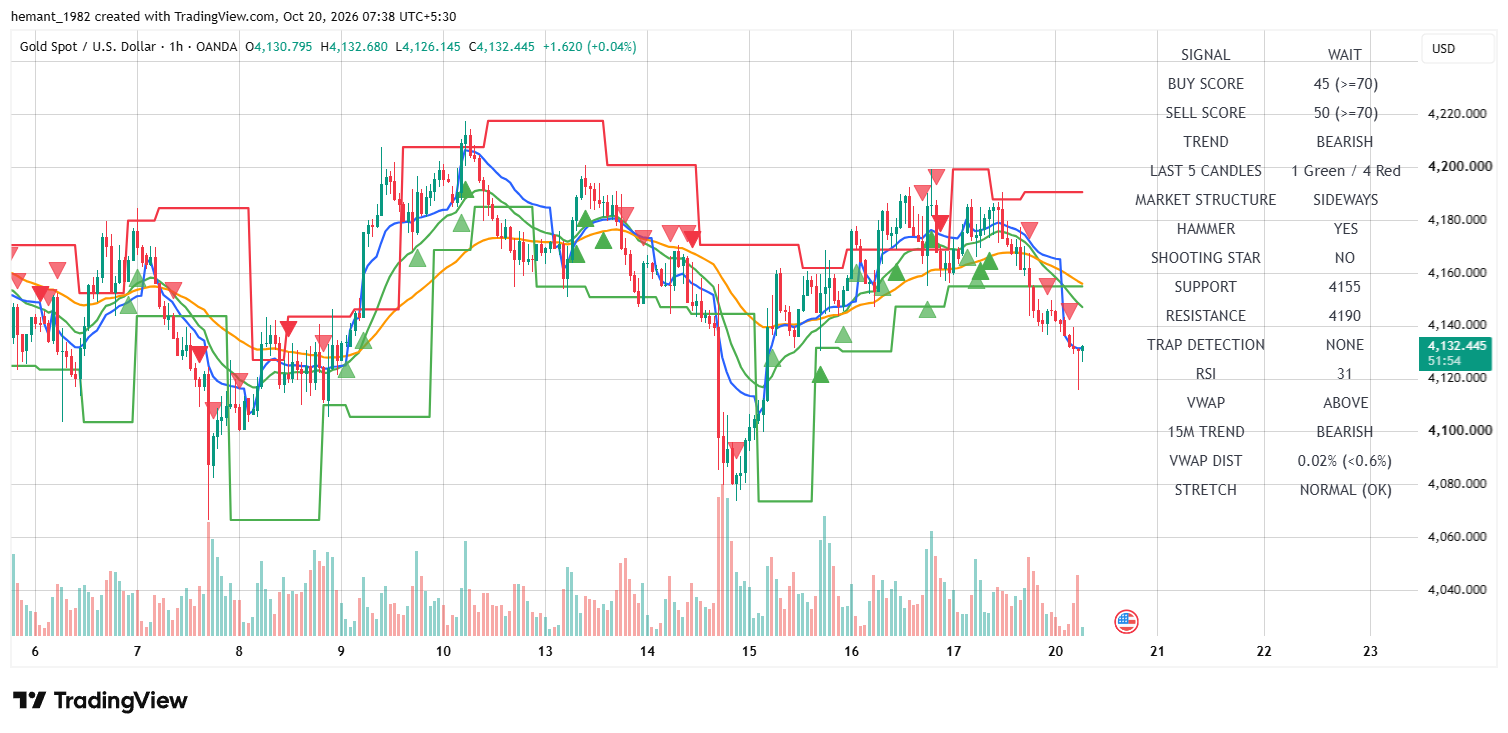Image resolution: width=1508 pixels, height=733 pixels.
Task: Click the resistance value 4190
Action: point(1345,316)
